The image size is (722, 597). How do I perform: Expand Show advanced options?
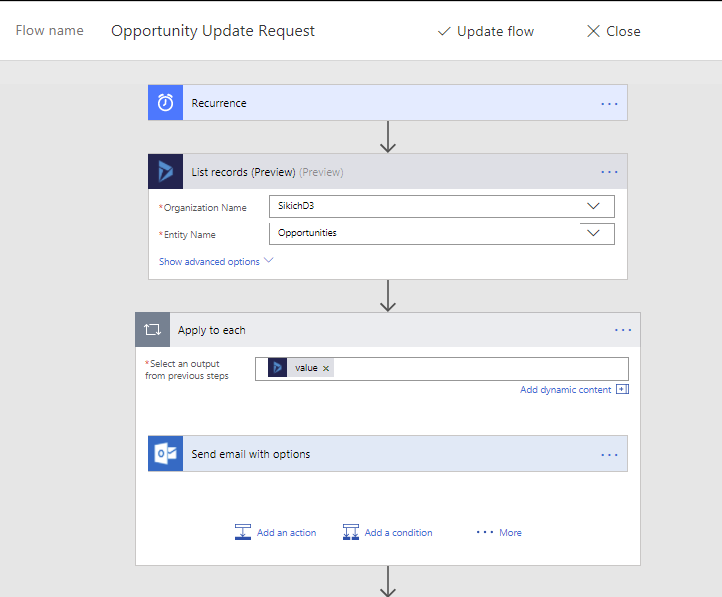click(x=215, y=262)
